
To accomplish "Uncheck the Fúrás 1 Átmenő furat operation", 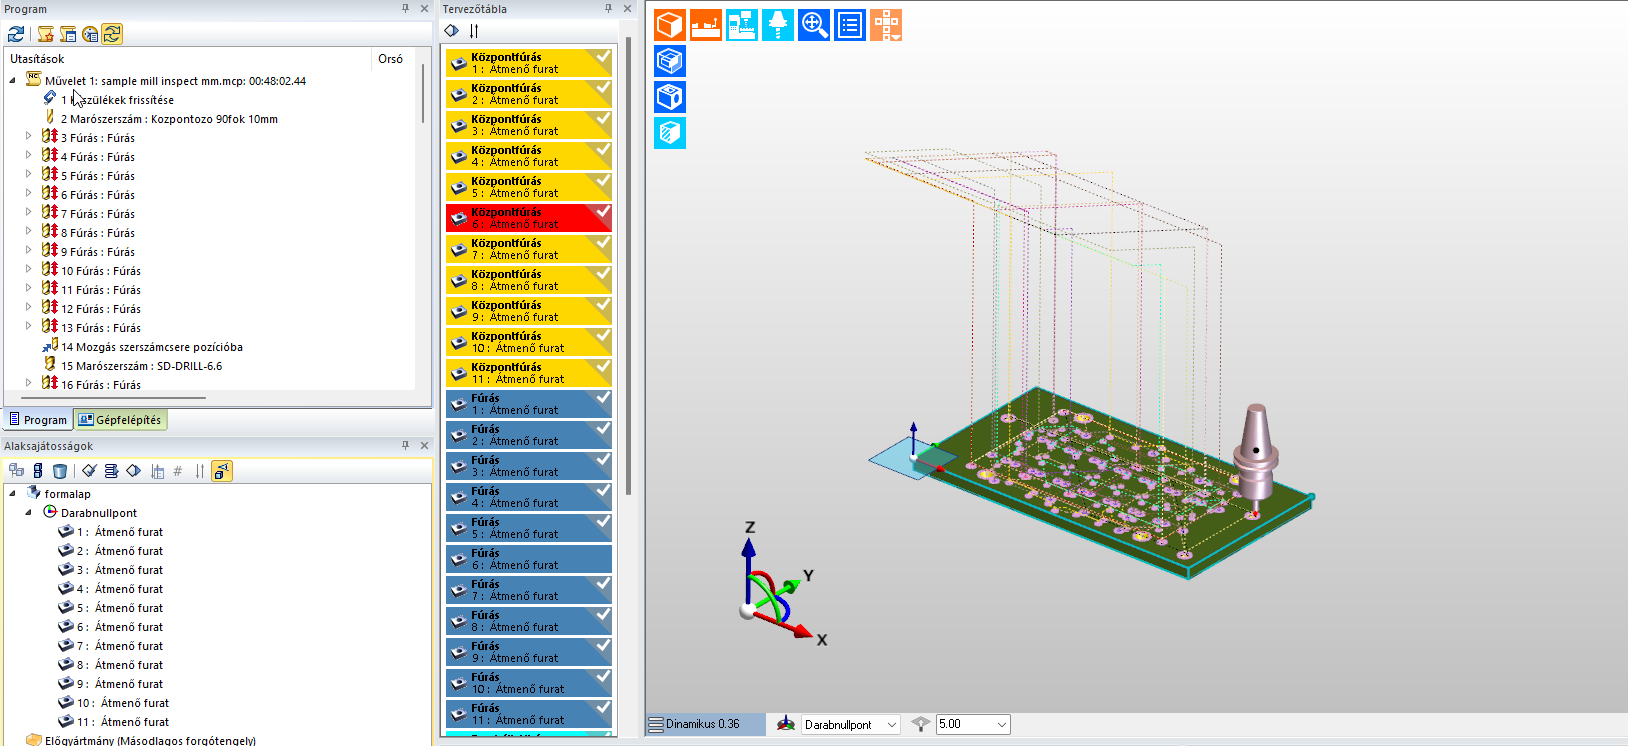I will pos(602,398).
